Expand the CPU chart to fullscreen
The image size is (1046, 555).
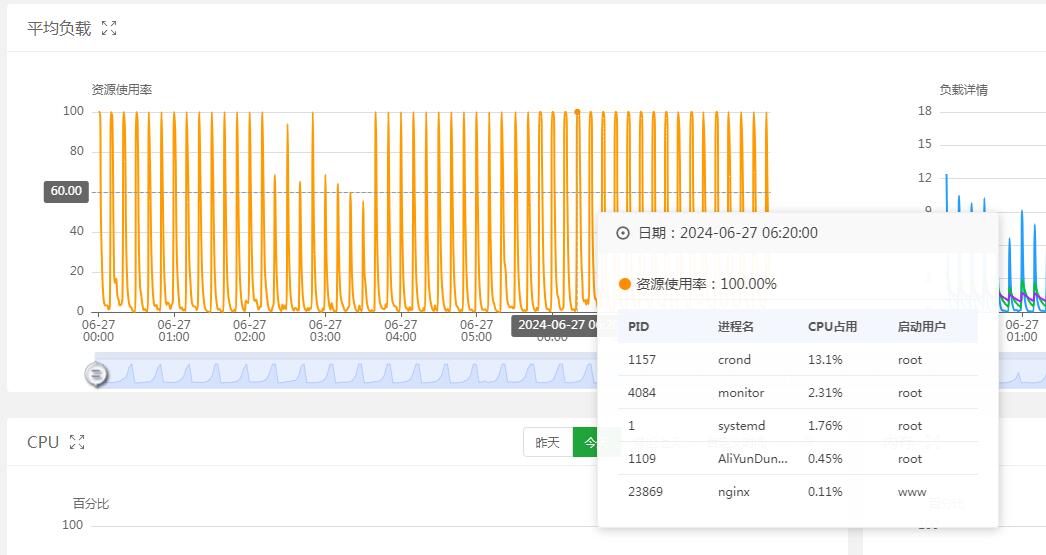[77, 442]
